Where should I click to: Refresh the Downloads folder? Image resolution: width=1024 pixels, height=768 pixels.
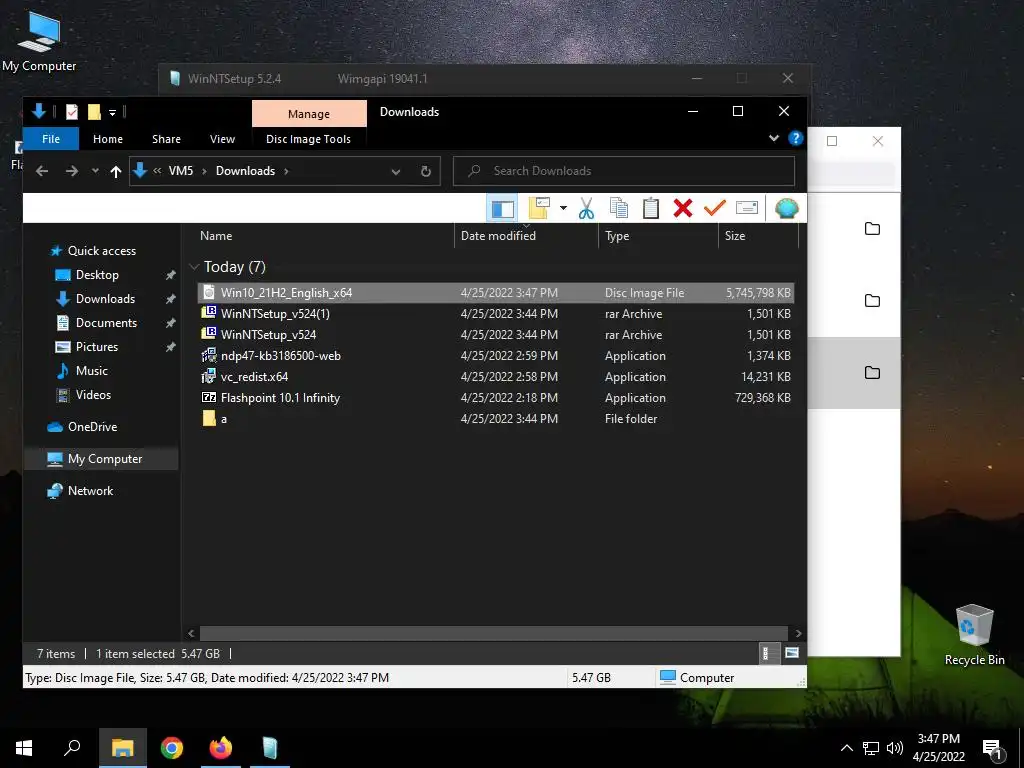(x=426, y=171)
